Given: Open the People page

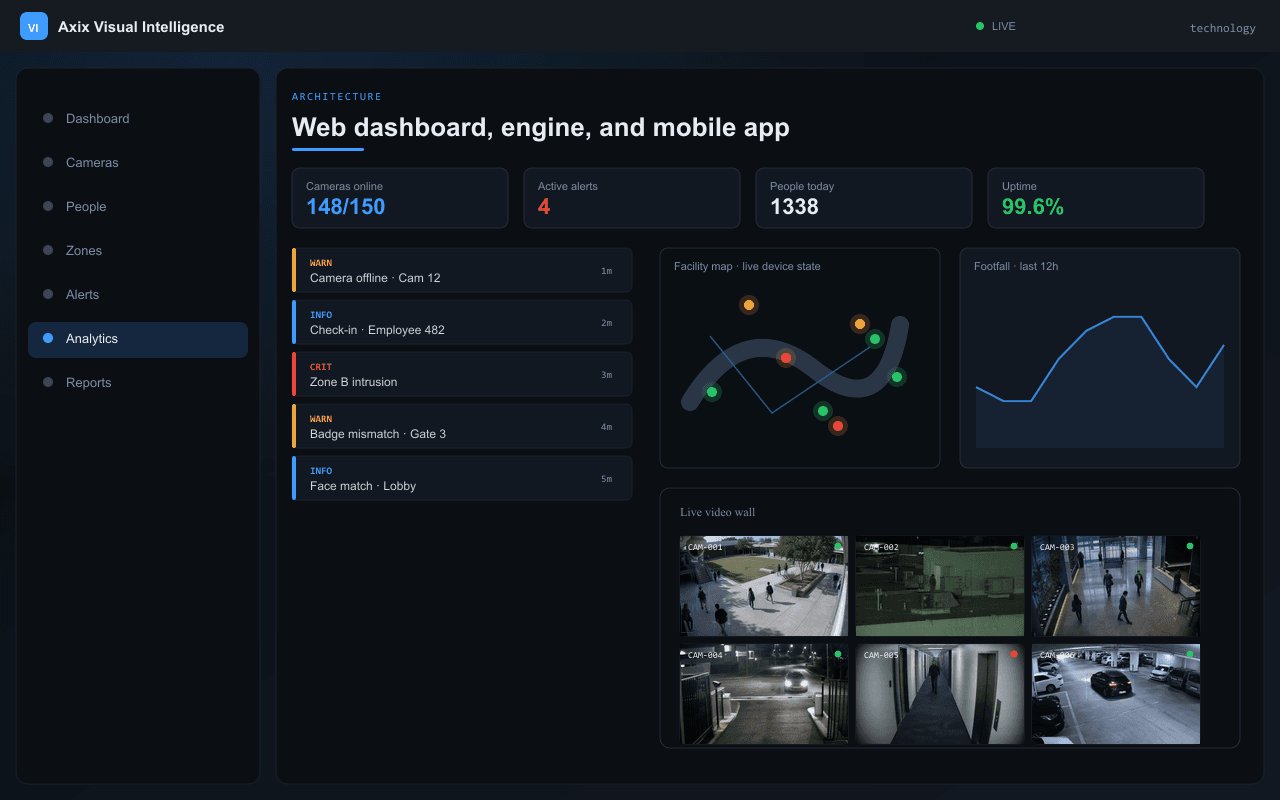Looking at the screenshot, I should [x=138, y=206].
